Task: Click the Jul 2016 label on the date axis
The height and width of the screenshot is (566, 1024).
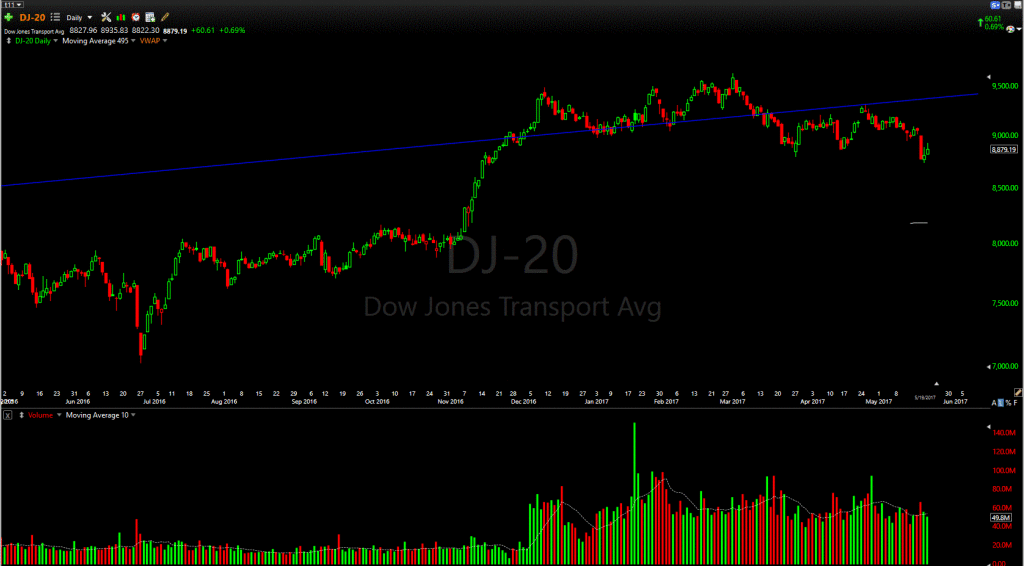Action: coord(155,401)
